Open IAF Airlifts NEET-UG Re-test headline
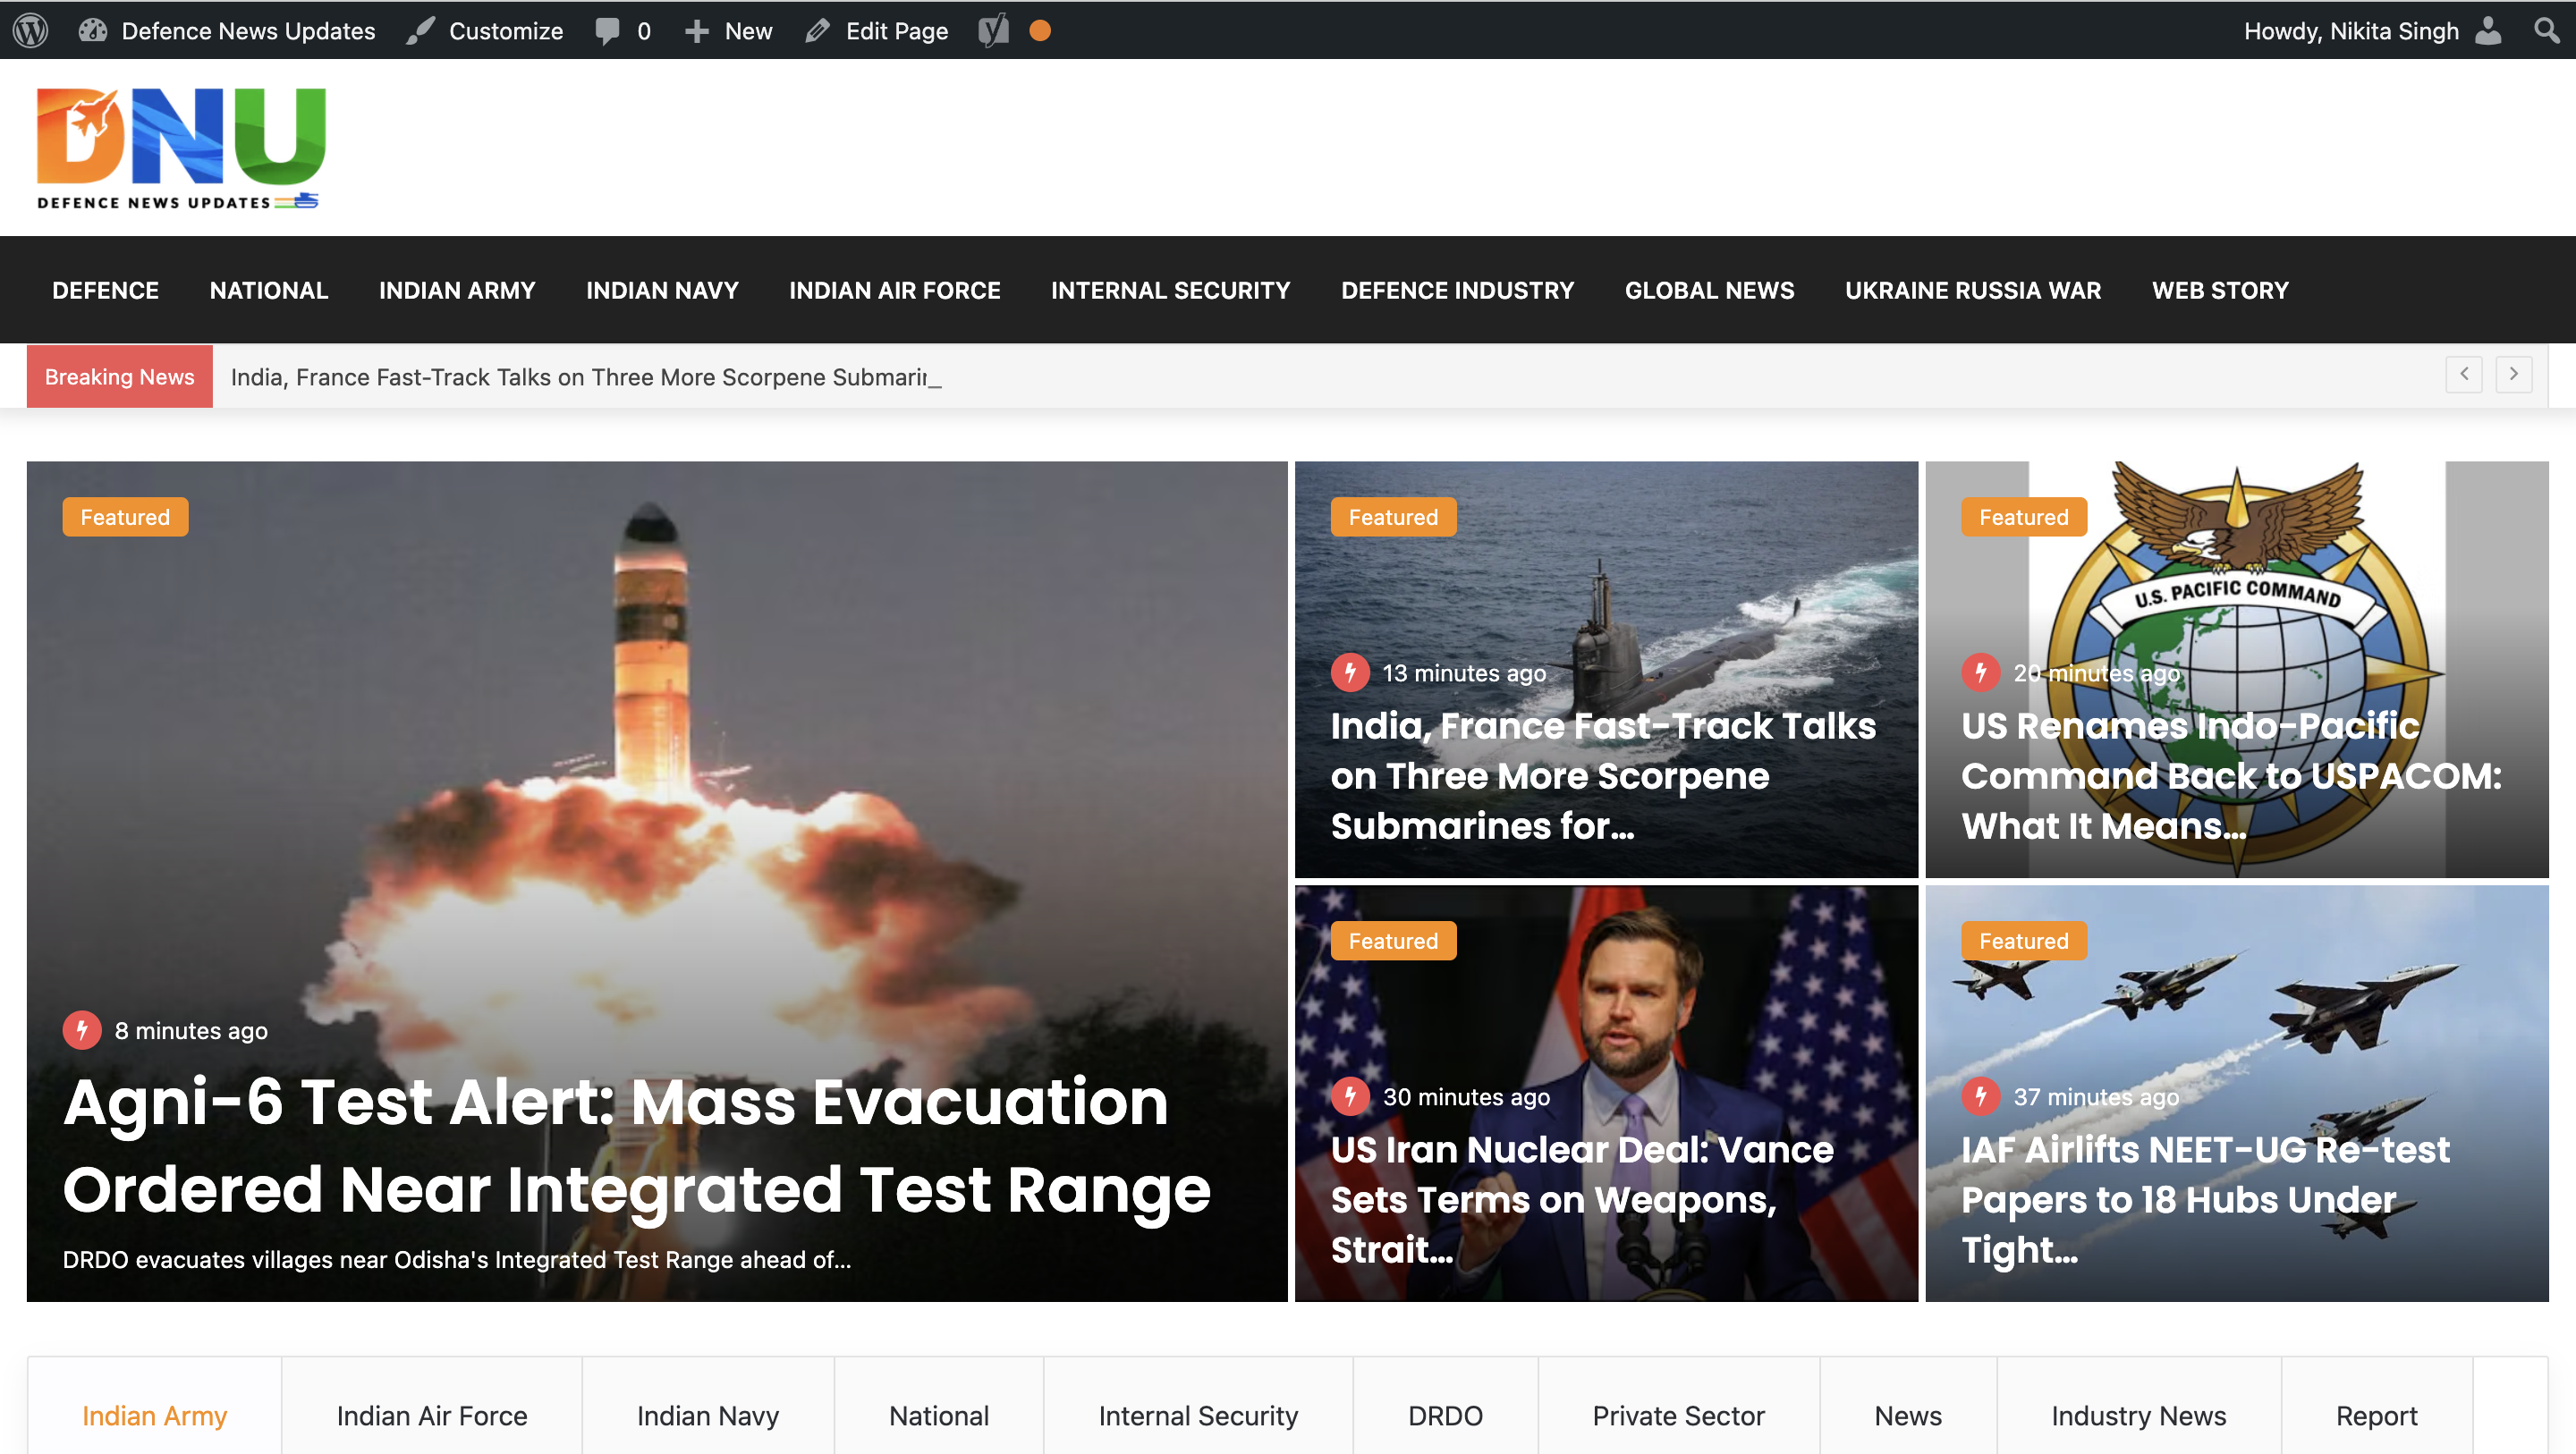Viewport: 2576px width, 1454px height. [x=2205, y=1199]
